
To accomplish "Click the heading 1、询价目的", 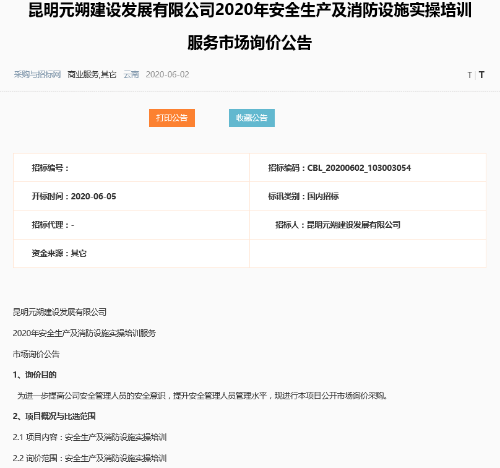I will pos(35,375).
